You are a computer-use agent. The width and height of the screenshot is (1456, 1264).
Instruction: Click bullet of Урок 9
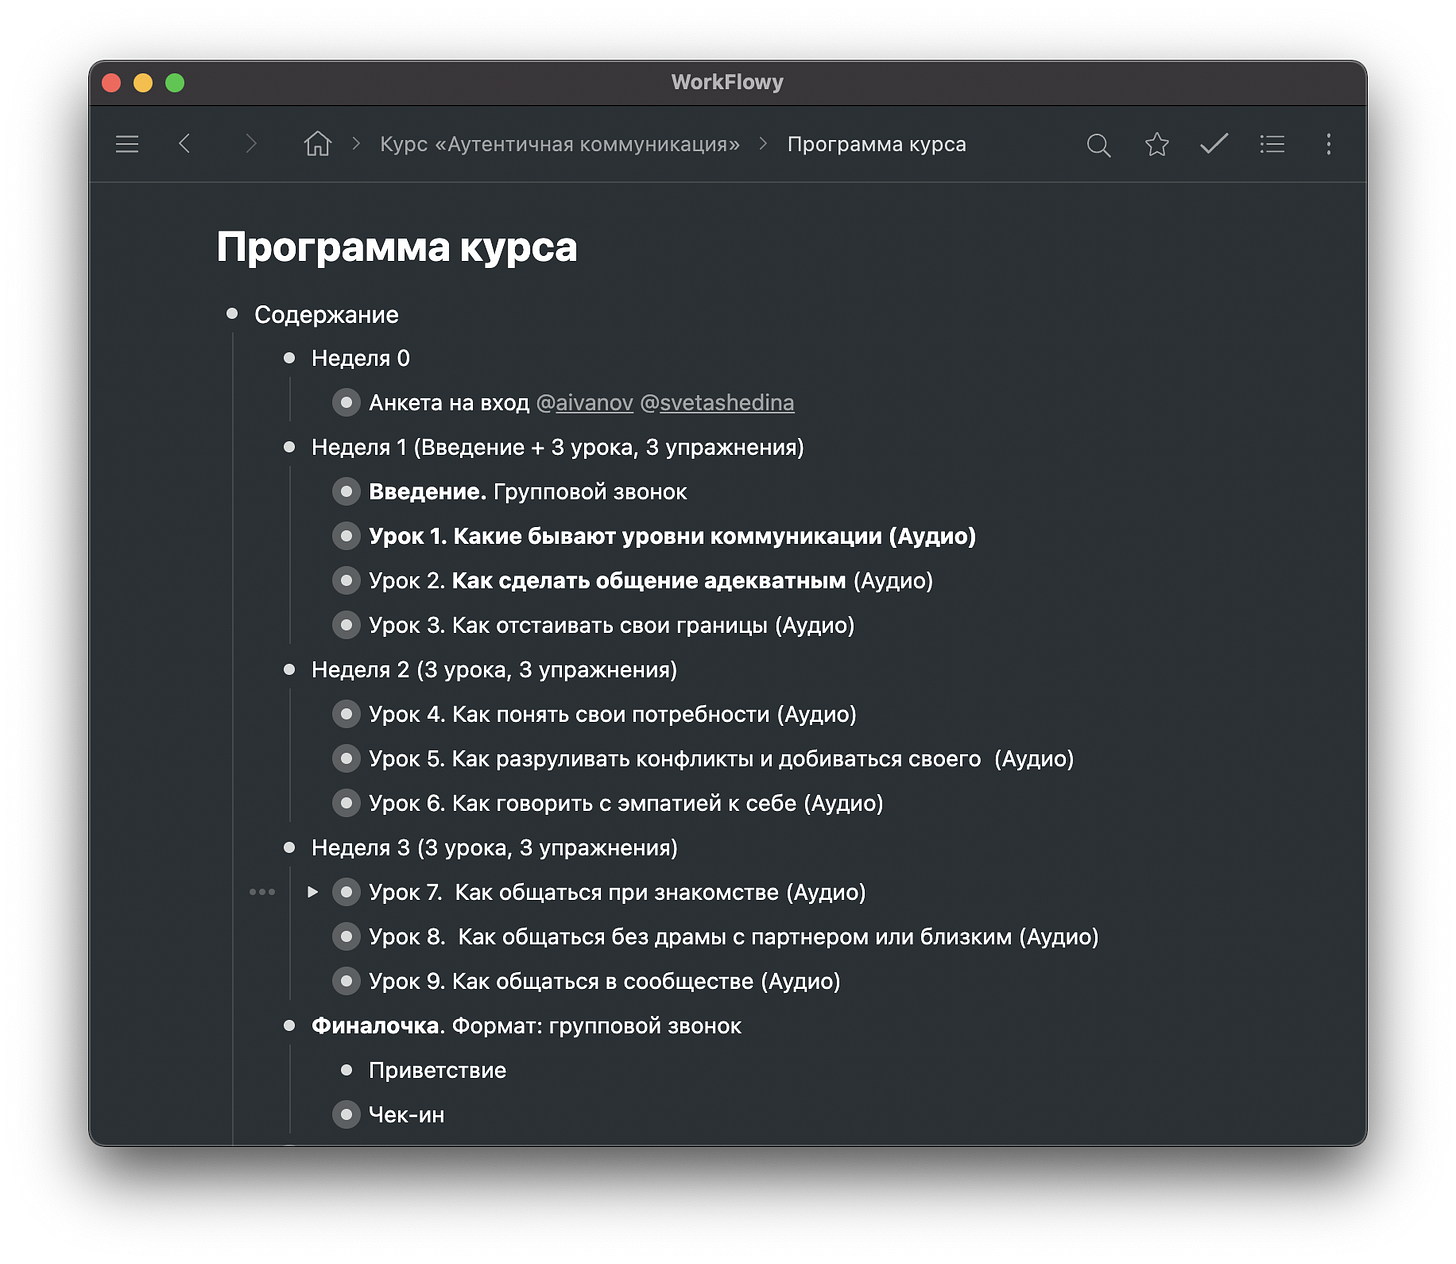click(346, 981)
